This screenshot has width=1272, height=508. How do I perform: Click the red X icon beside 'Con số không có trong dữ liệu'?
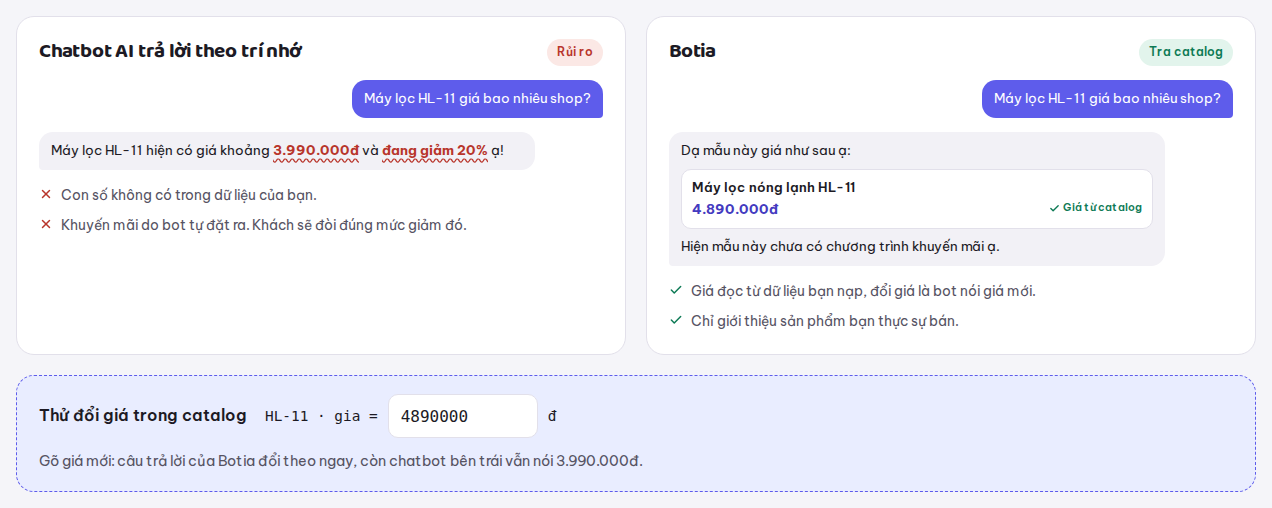tap(45, 195)
